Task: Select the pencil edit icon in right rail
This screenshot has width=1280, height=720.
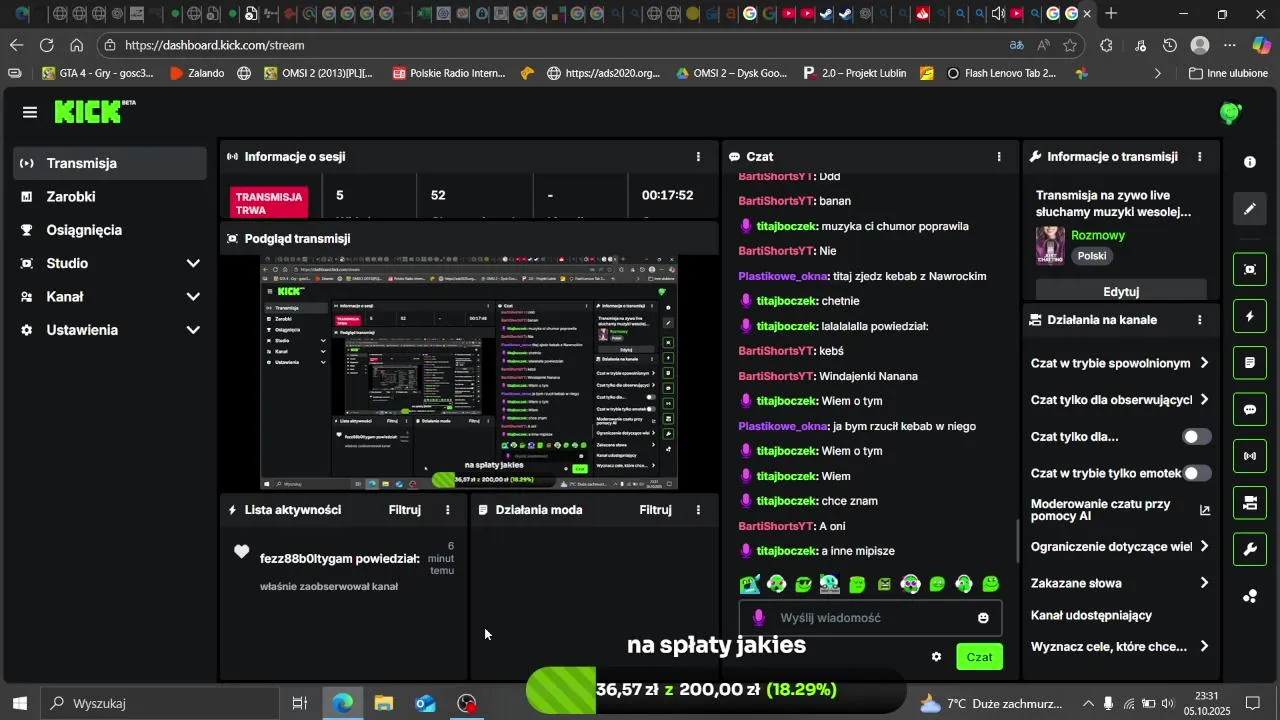Action: 1250,209
